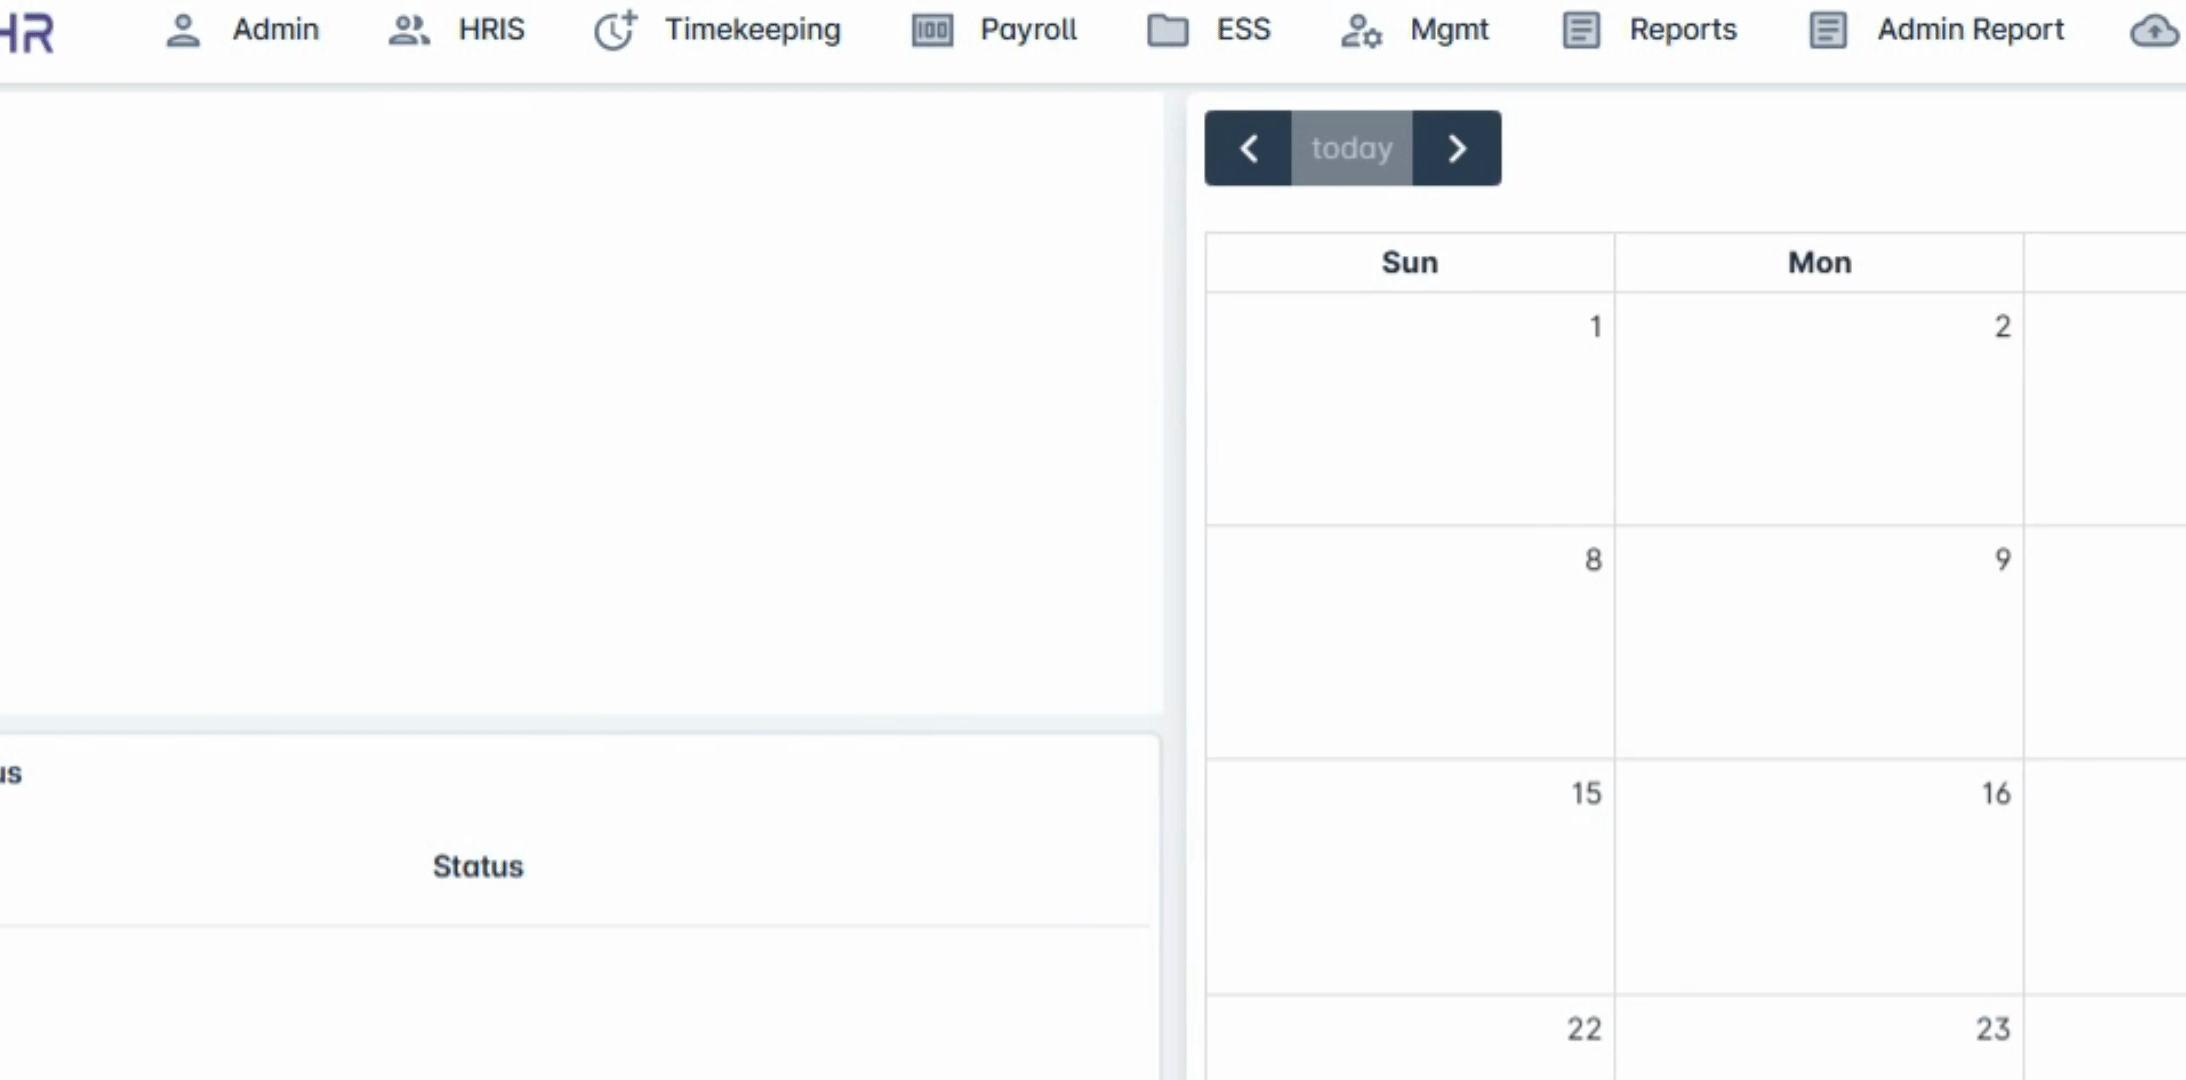Select day 16 in the calendar
2186x1080 pixels.
tap(1818, 876)
